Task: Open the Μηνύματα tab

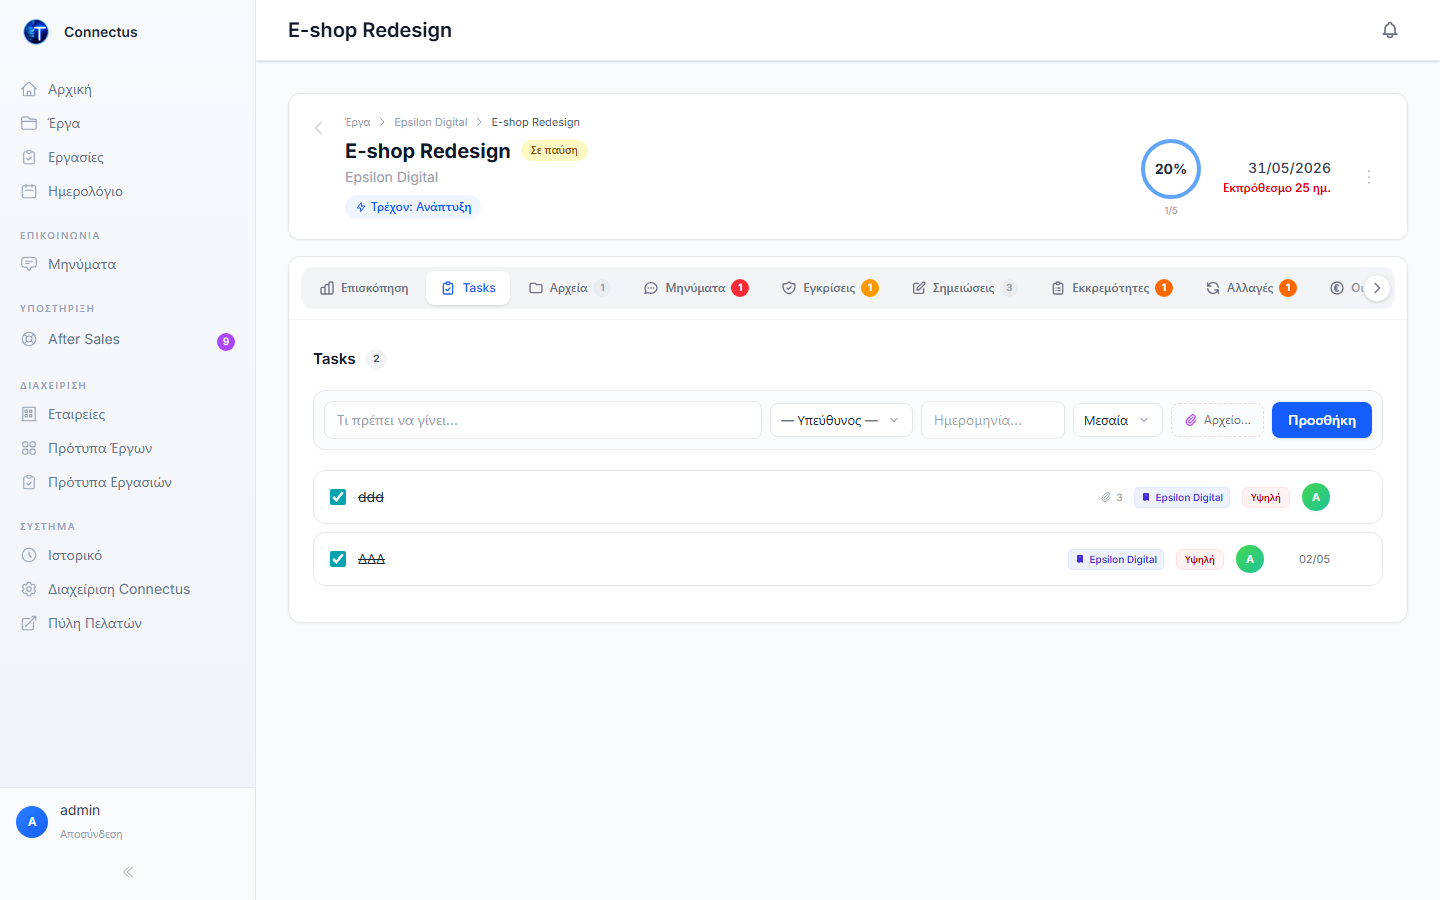Action: click(696, 288)
